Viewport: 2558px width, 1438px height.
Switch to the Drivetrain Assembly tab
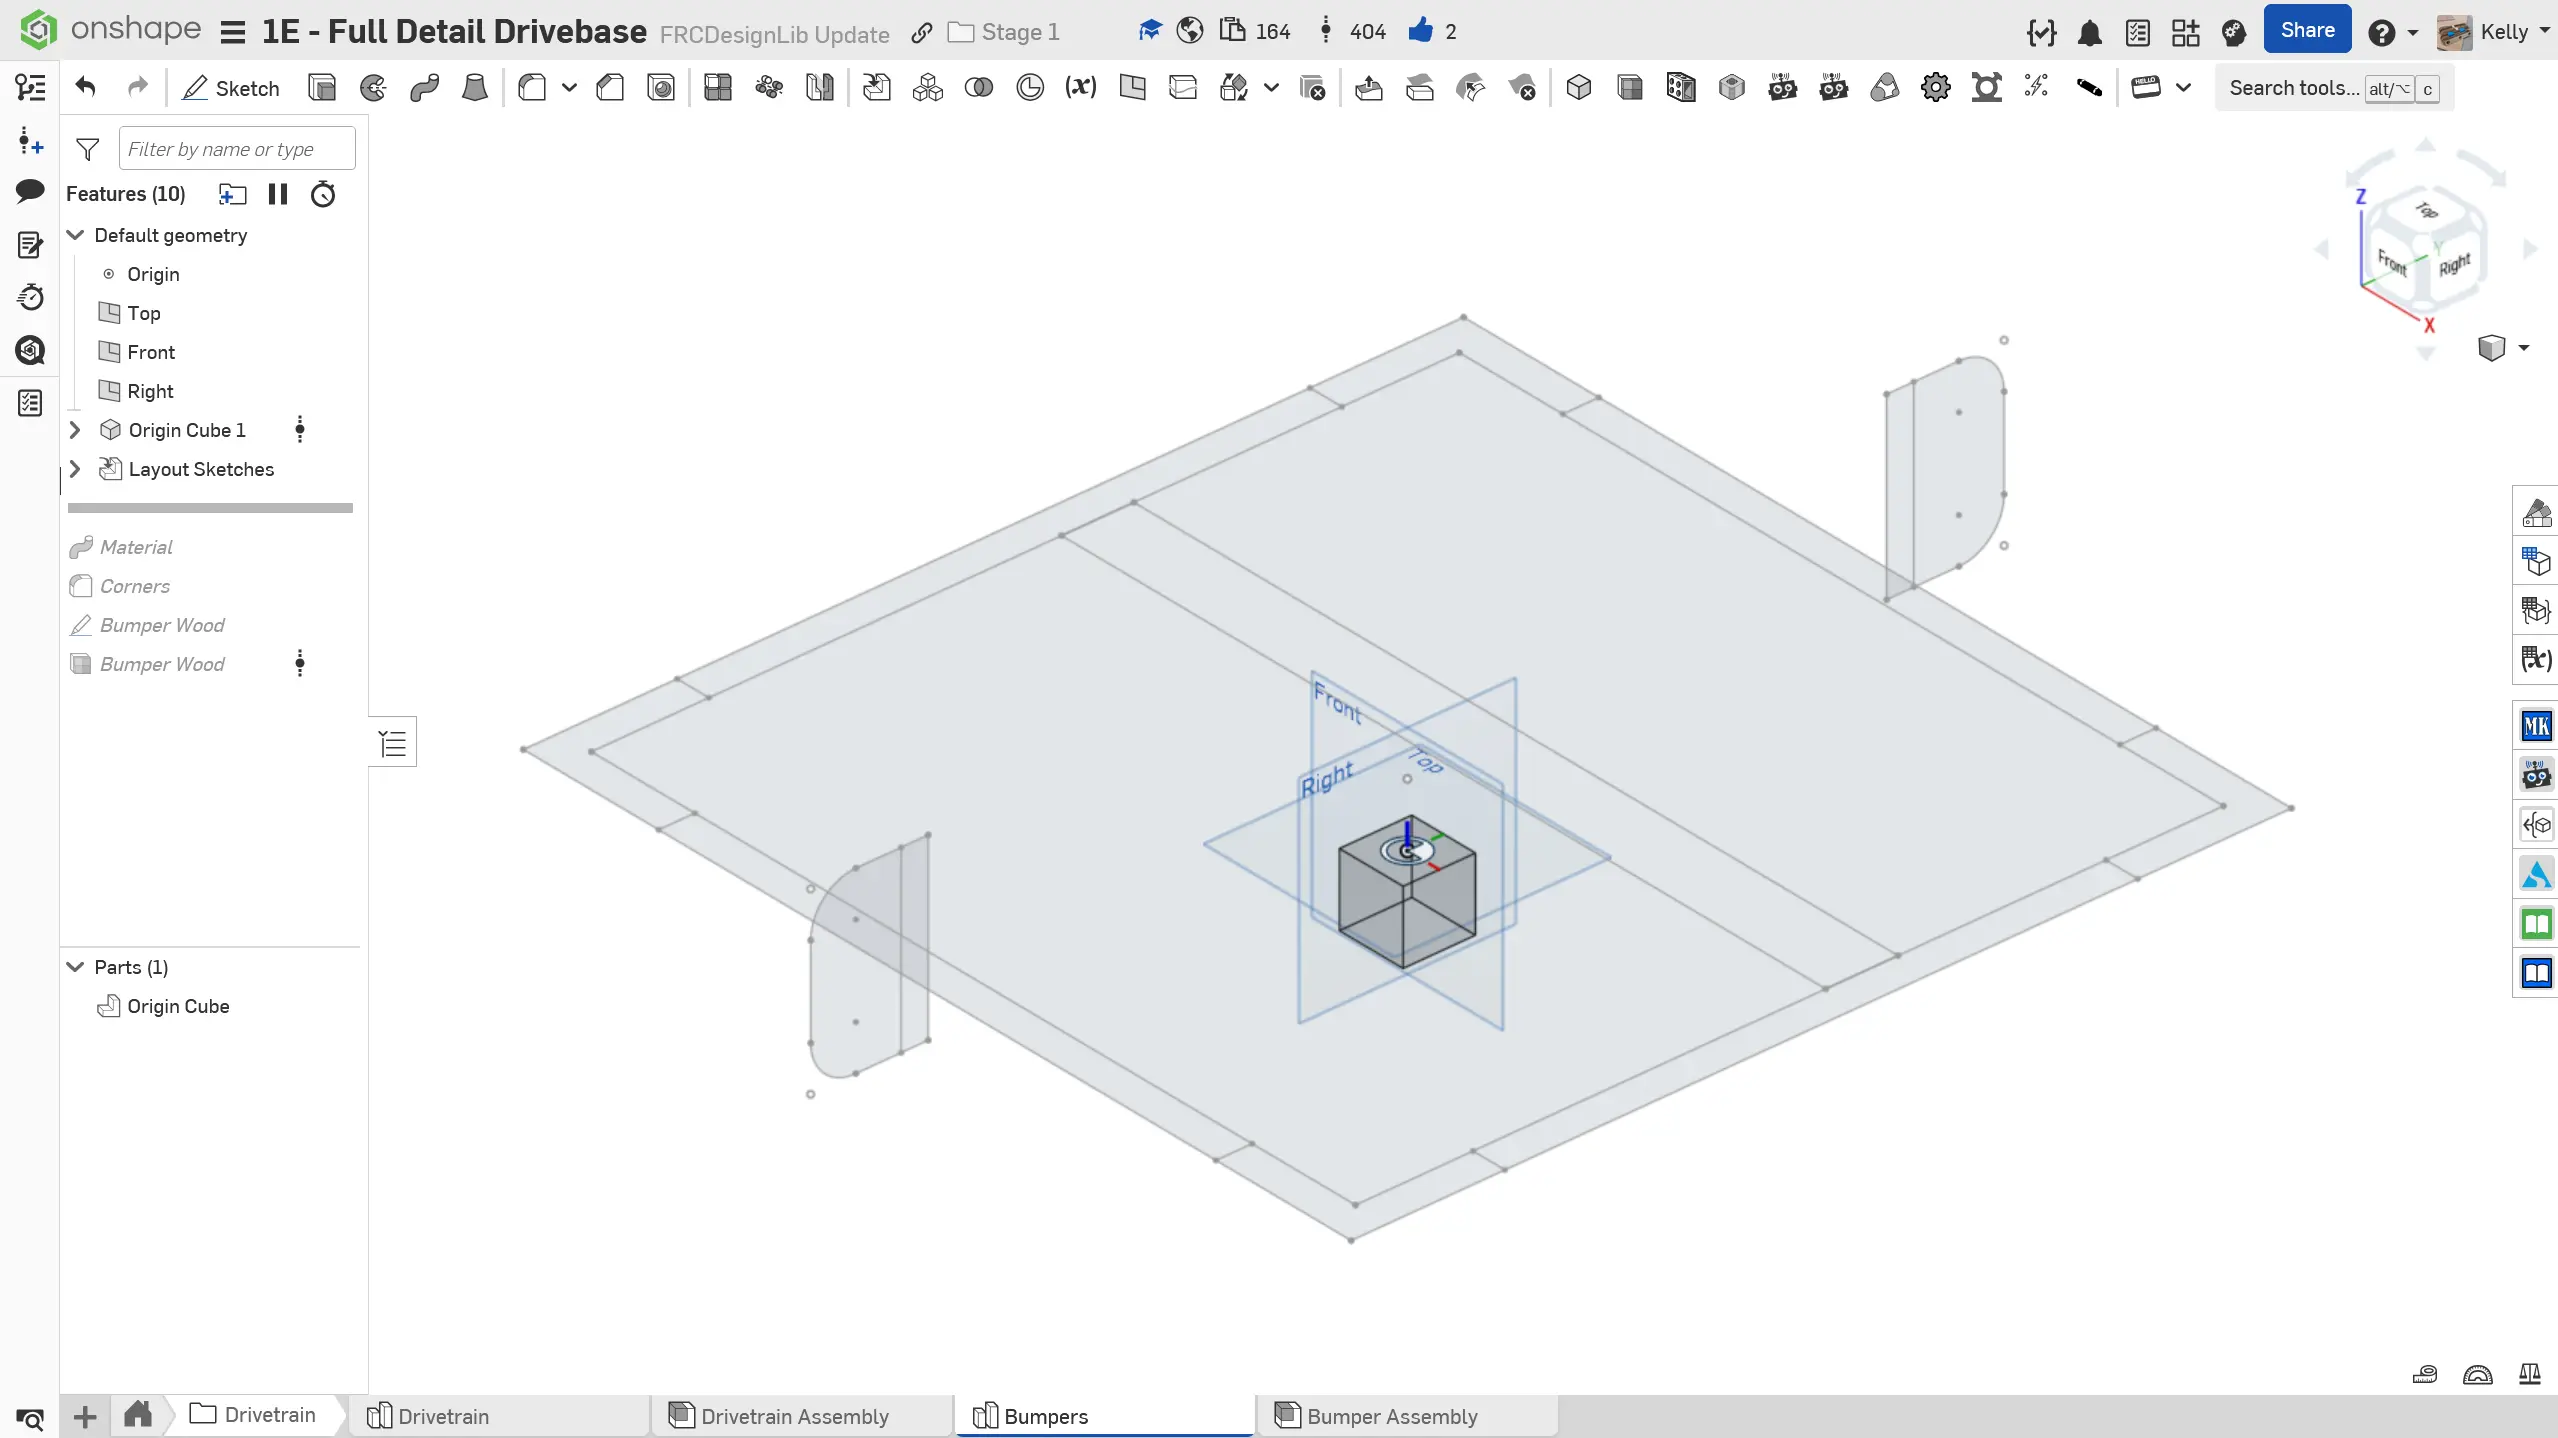point(794,1416)
